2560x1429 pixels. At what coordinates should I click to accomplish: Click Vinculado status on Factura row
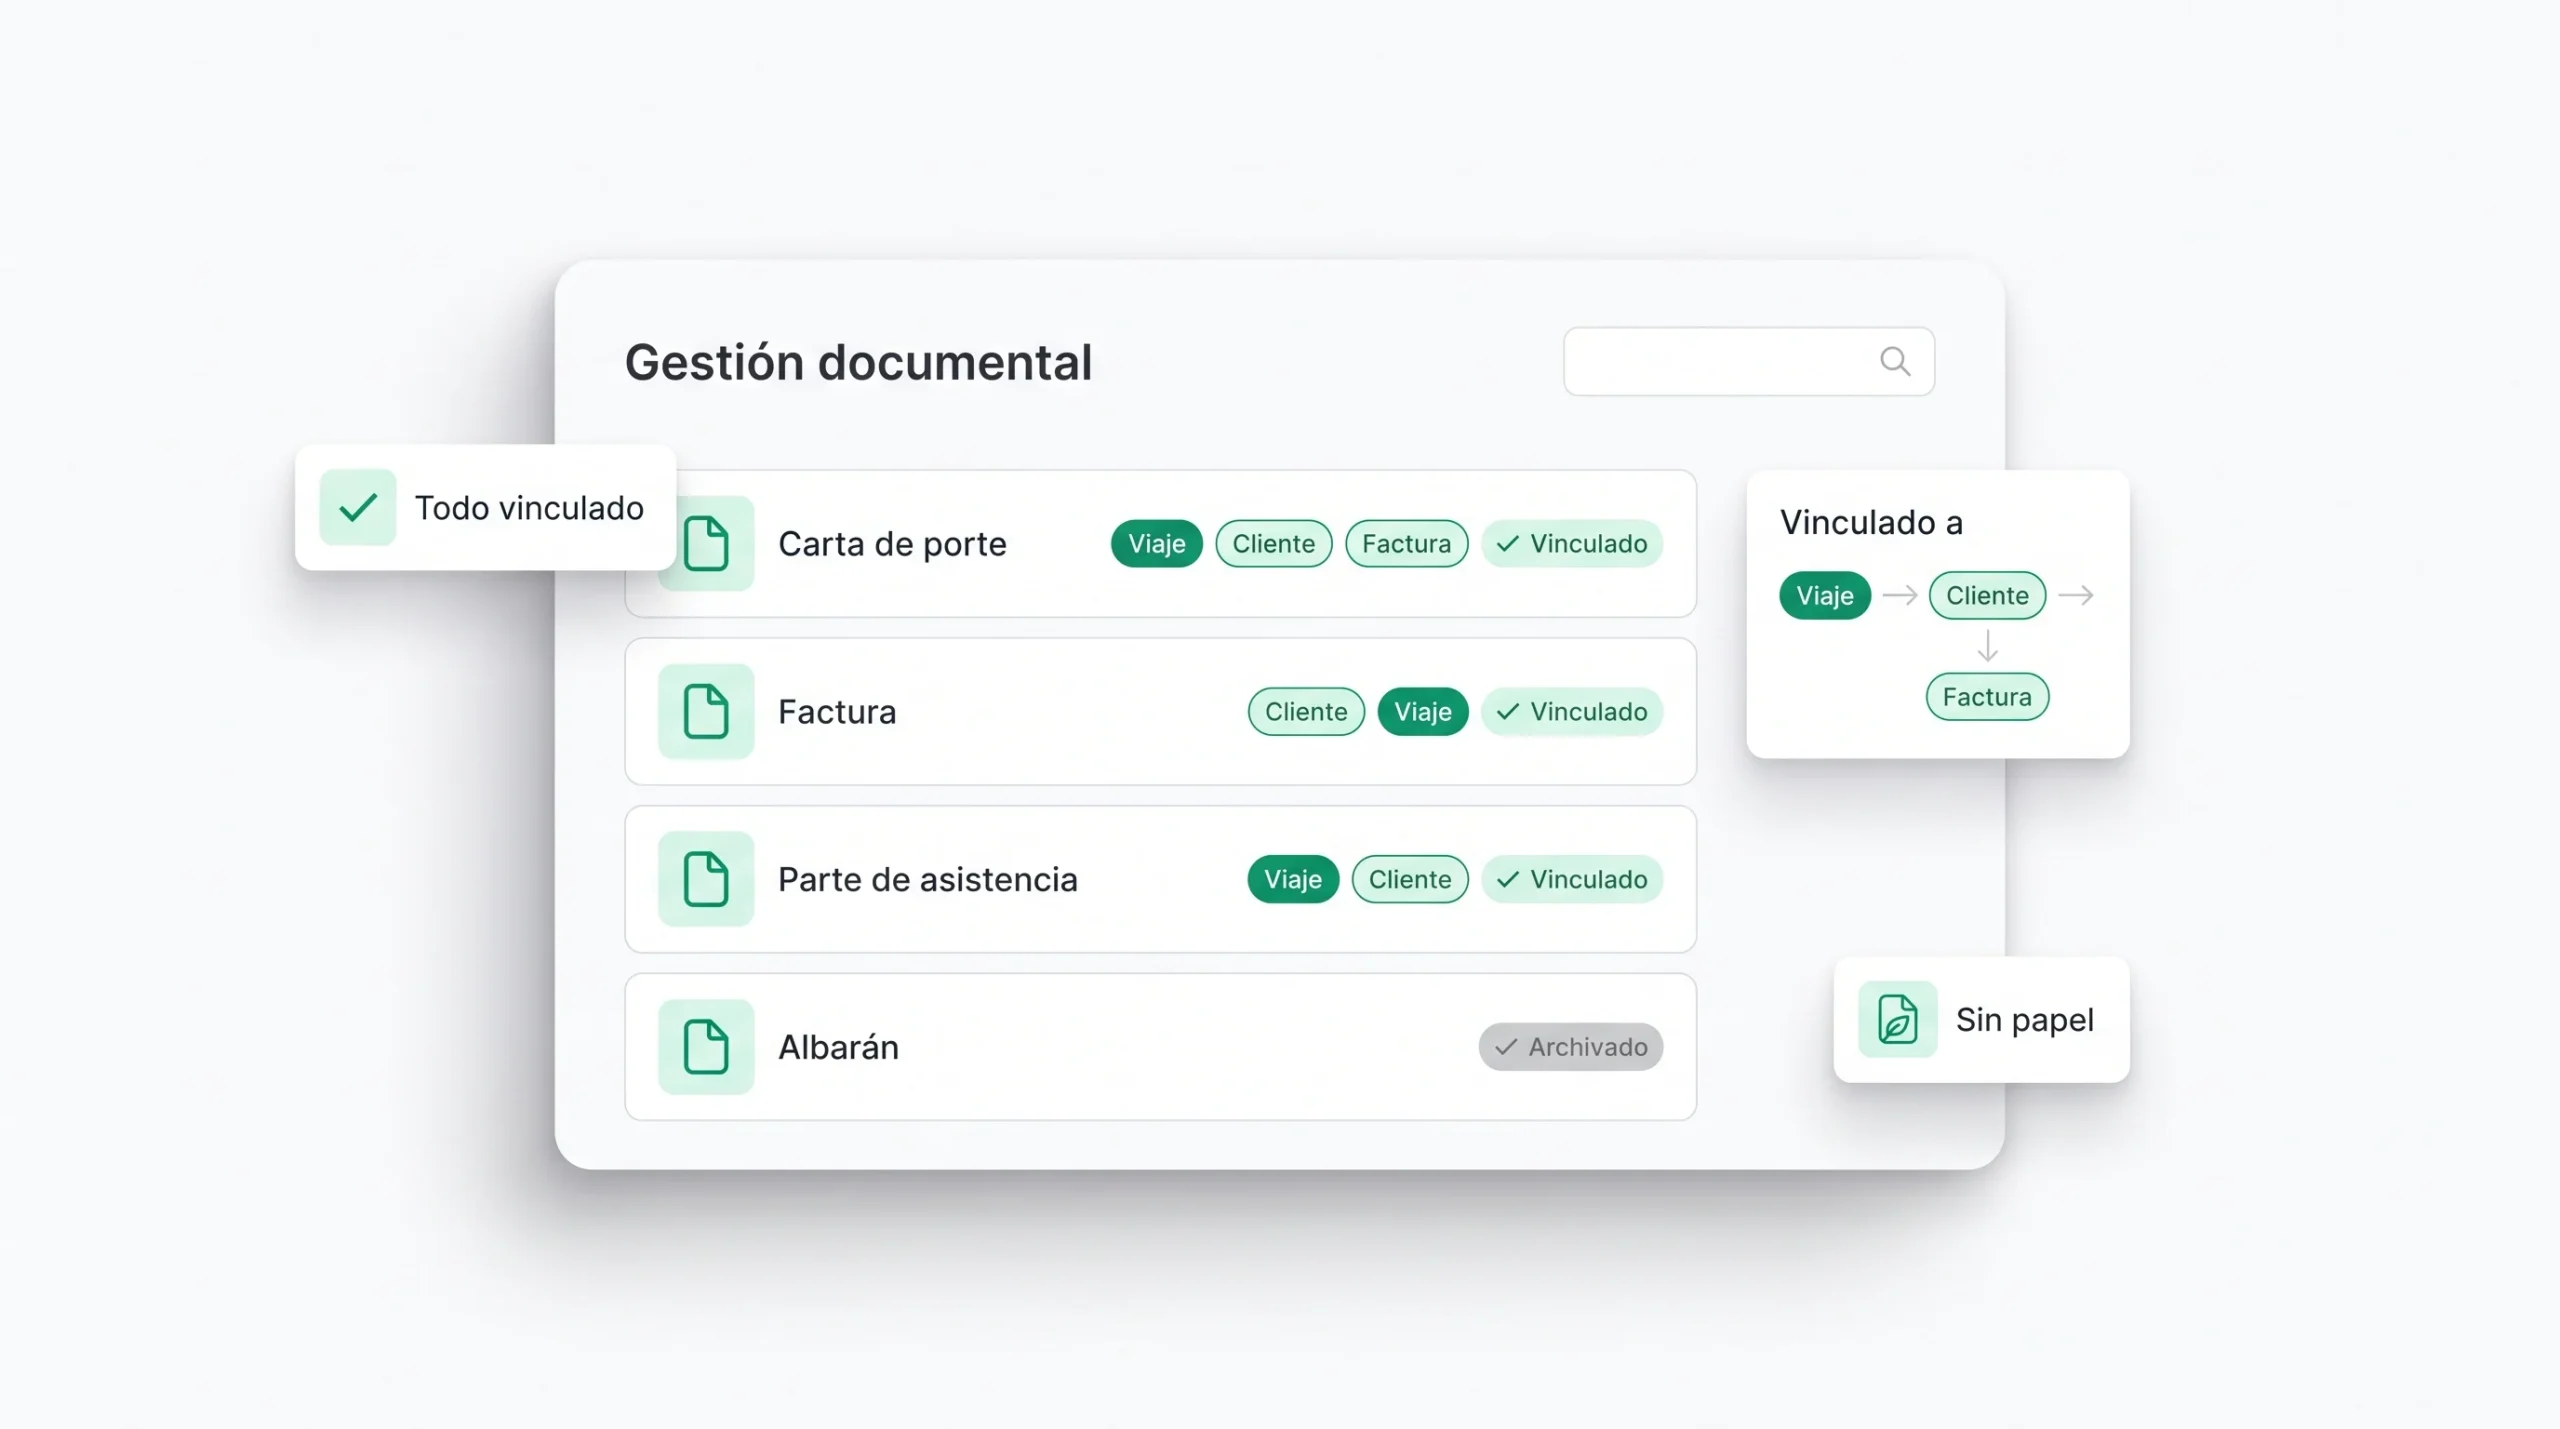(x=1572, y=711)
